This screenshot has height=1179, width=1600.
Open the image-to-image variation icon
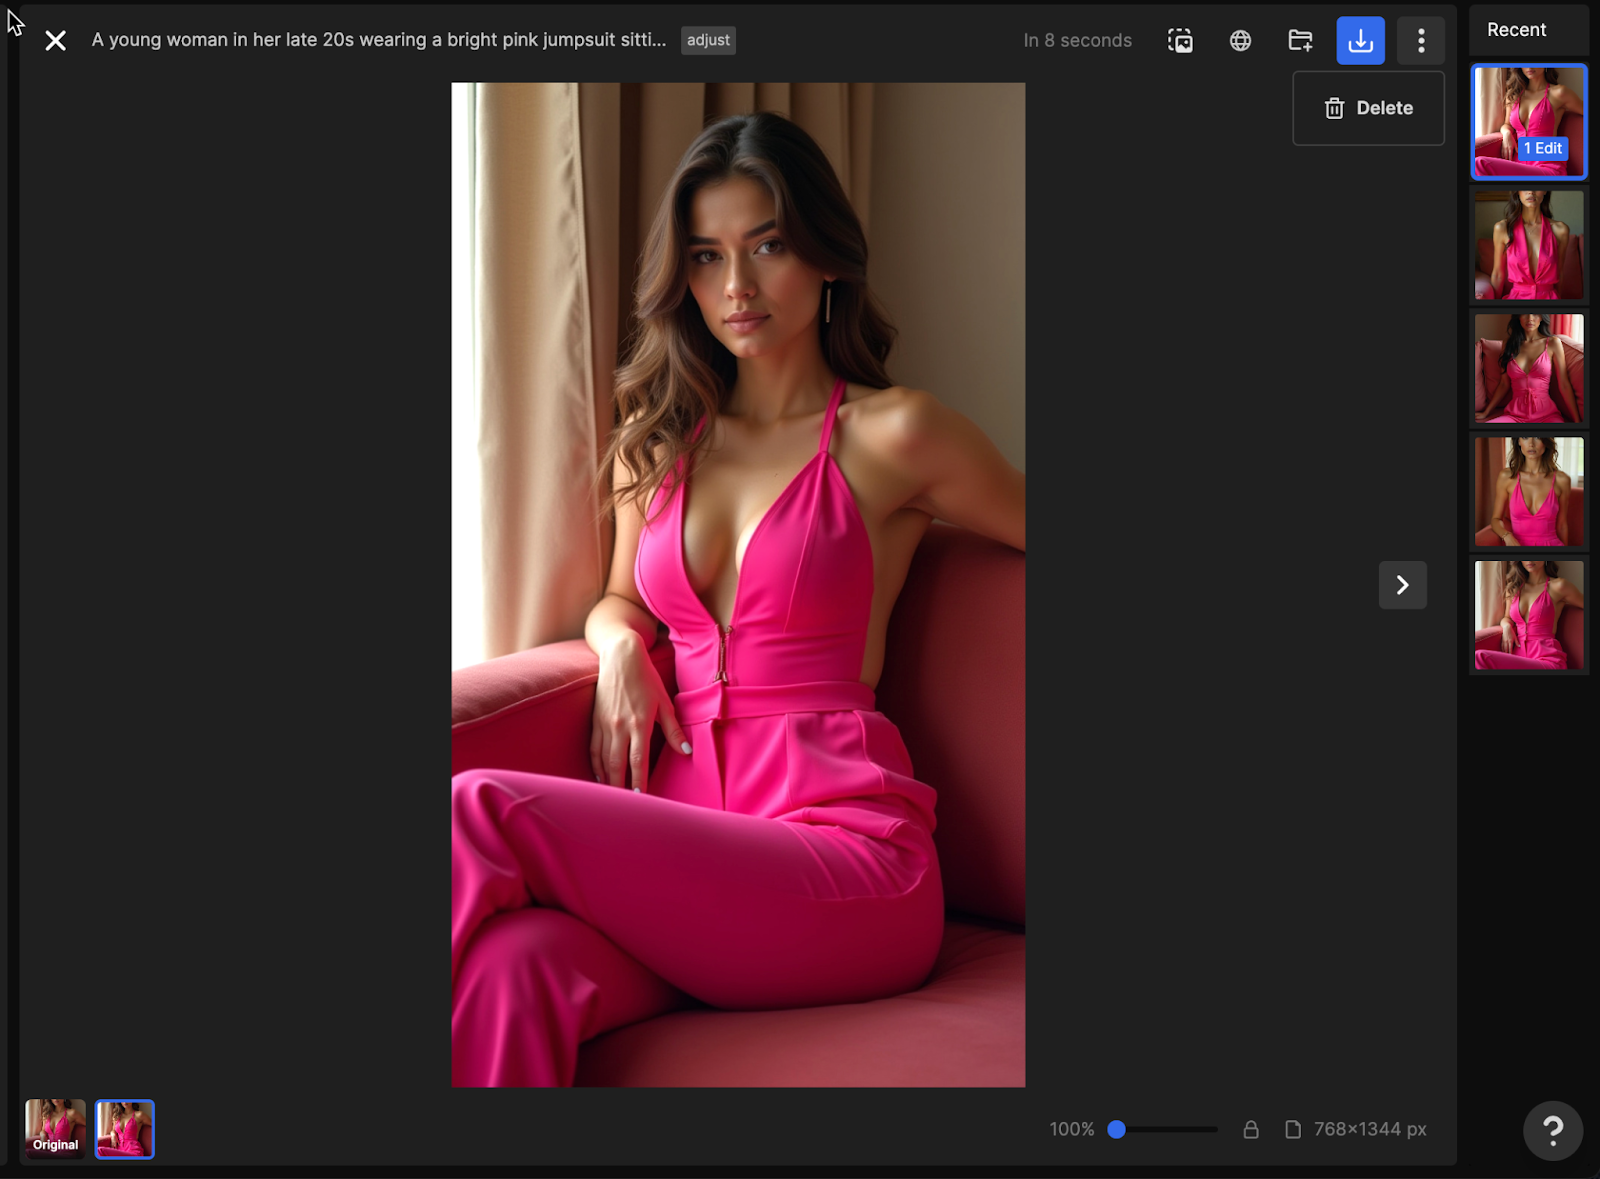(x=1180, y=40)
